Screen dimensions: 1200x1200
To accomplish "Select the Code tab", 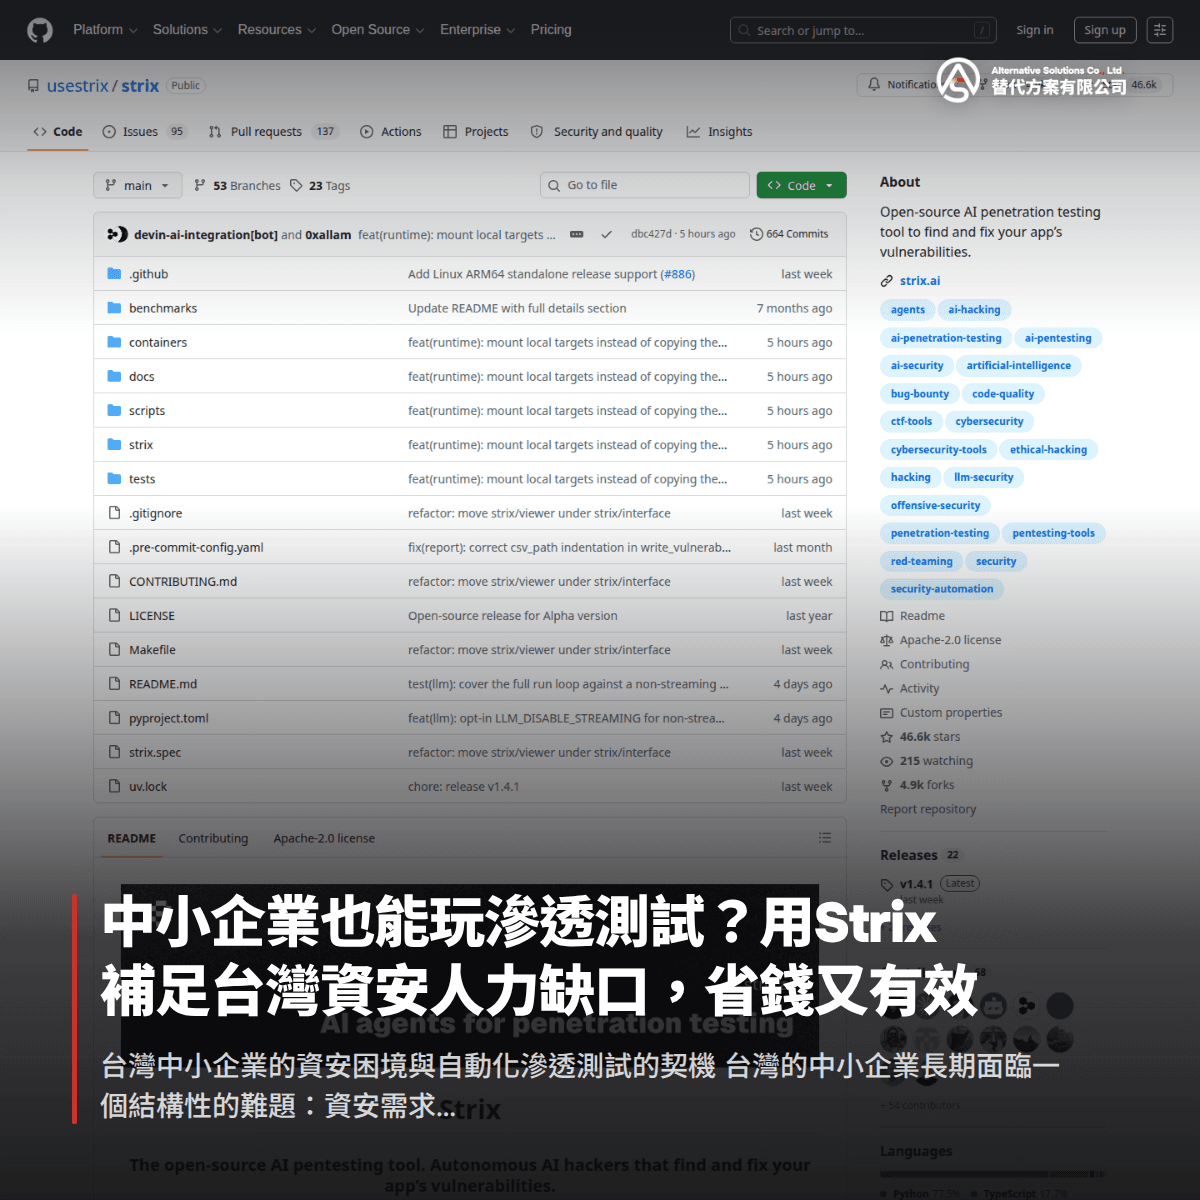I will [58, 131].
